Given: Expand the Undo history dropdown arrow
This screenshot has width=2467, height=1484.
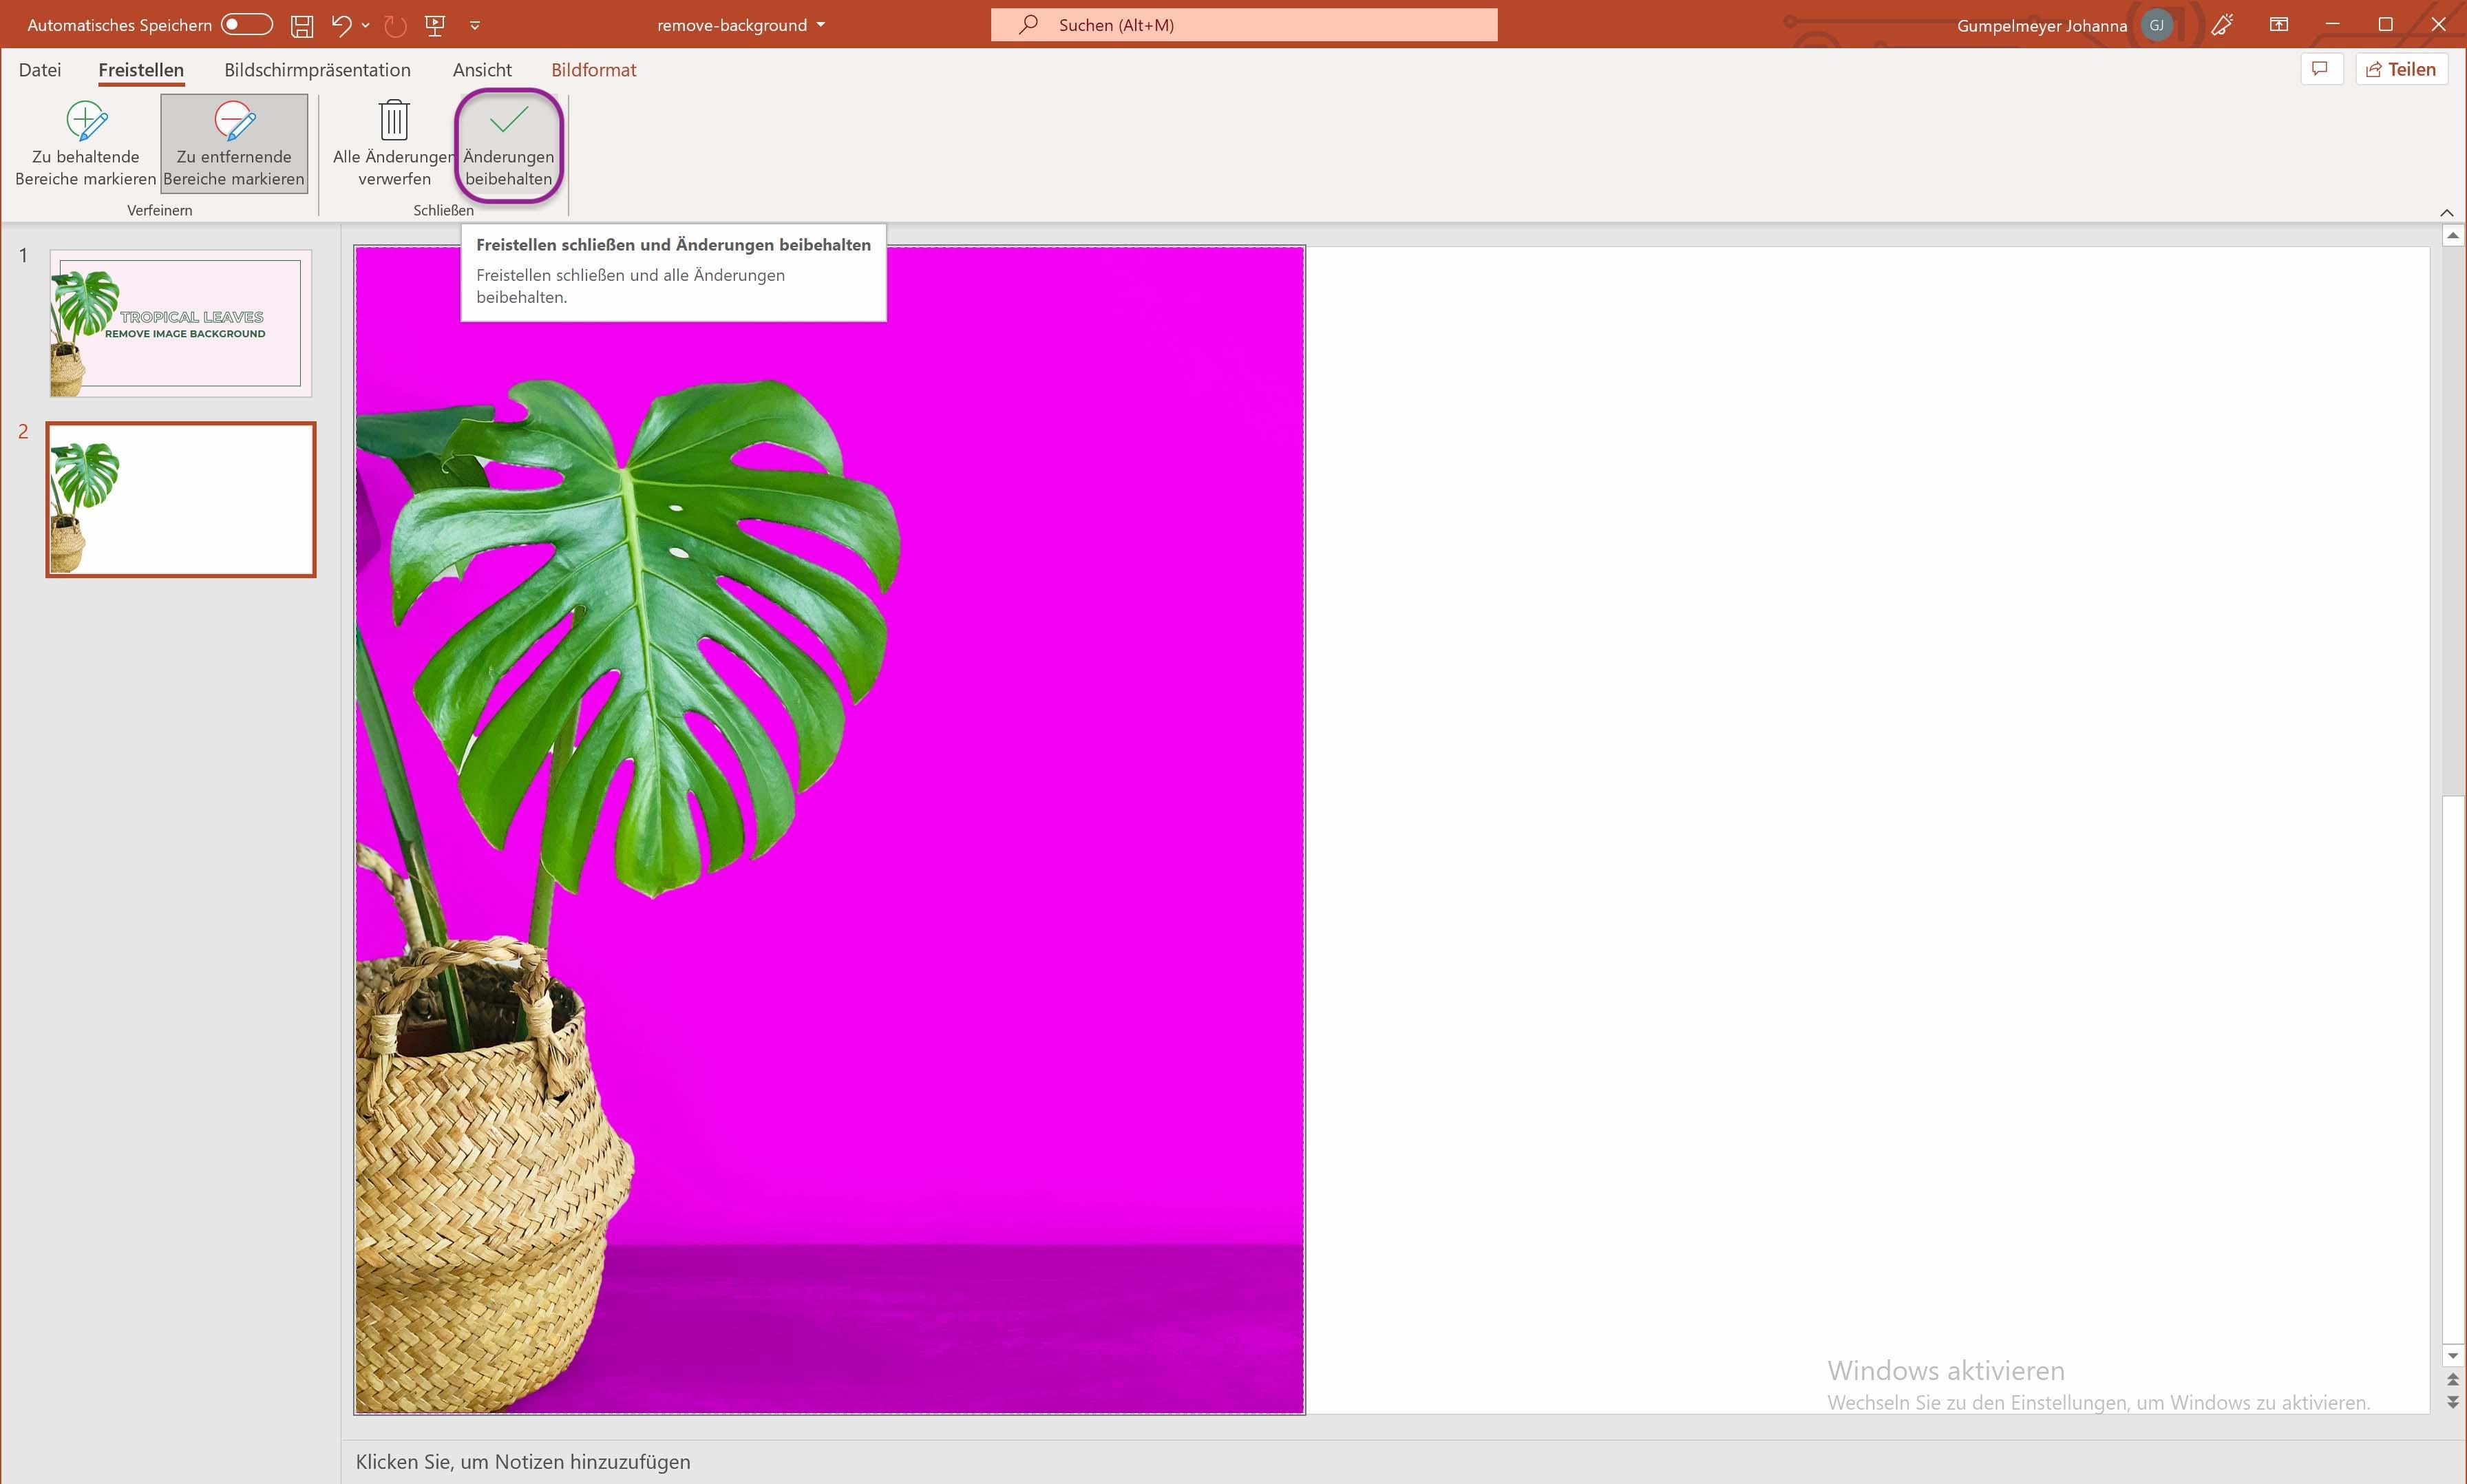Looking at the screenshot, I should coord(366,26).
